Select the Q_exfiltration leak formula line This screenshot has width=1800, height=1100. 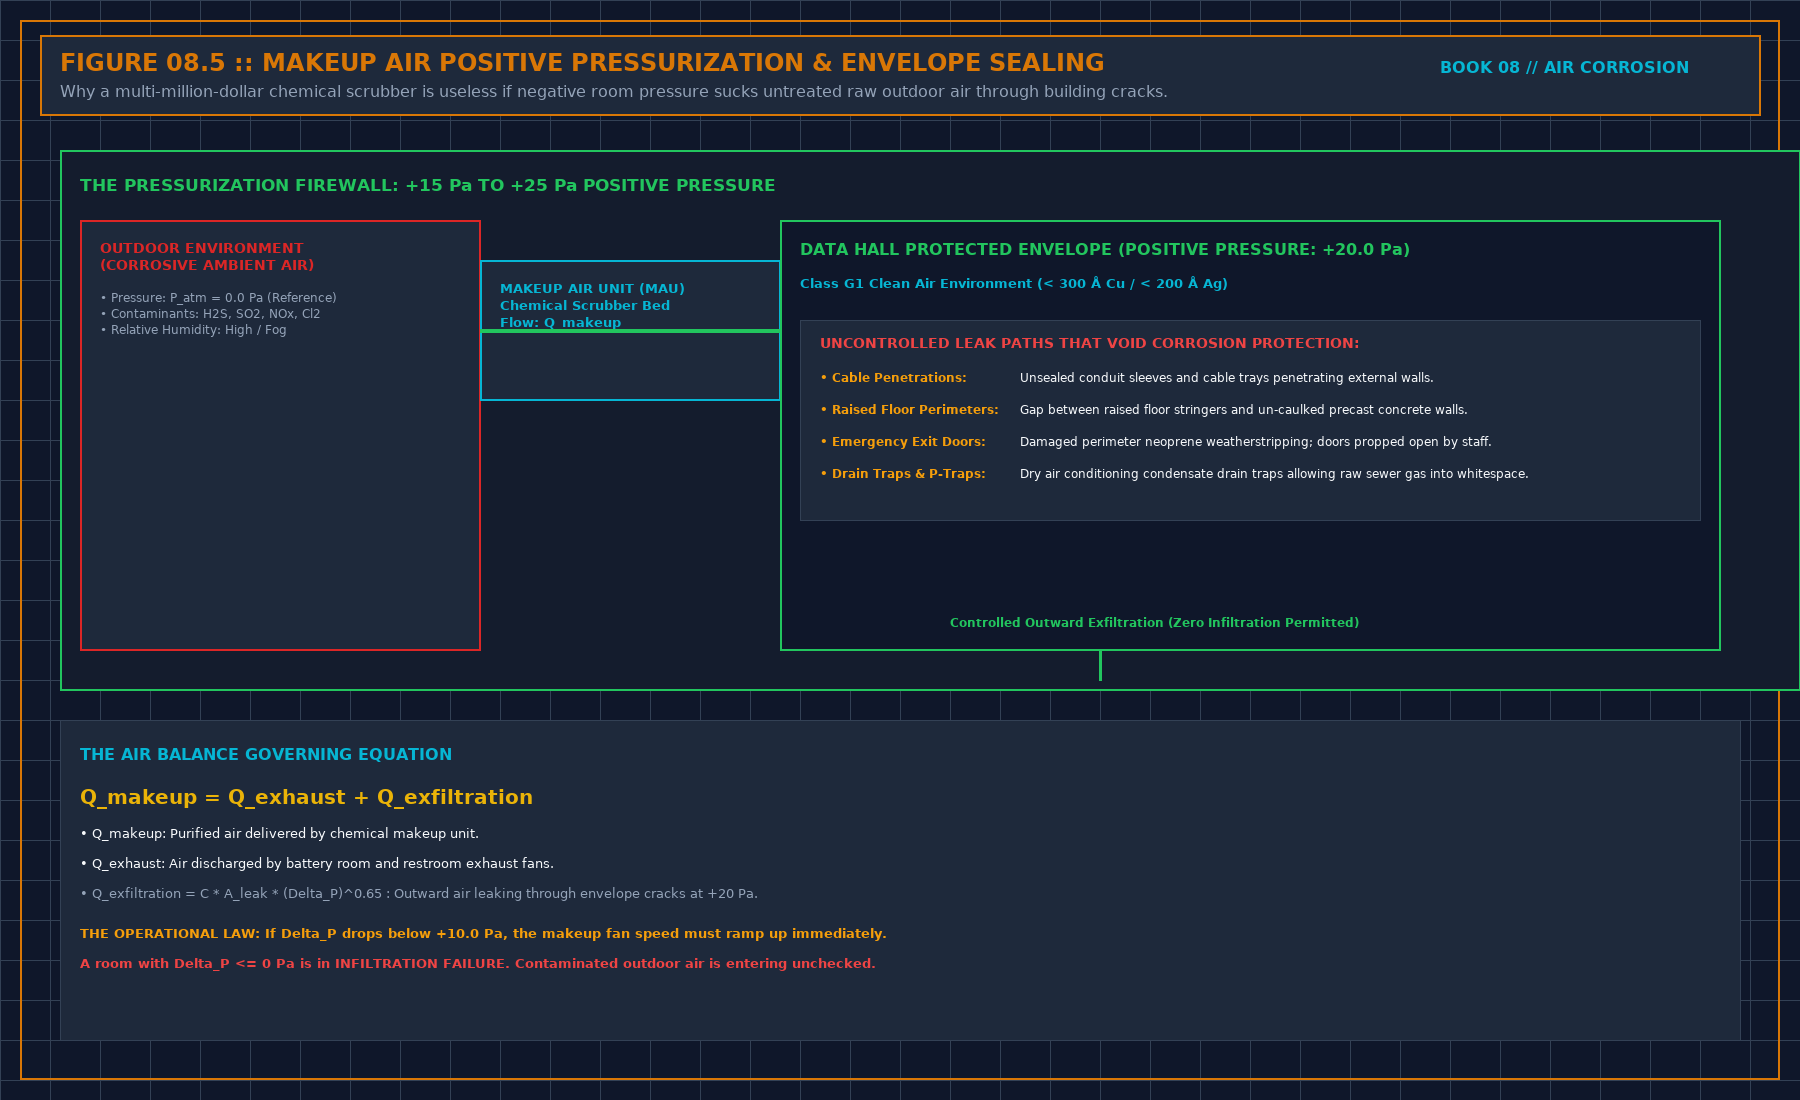point(419,894)
